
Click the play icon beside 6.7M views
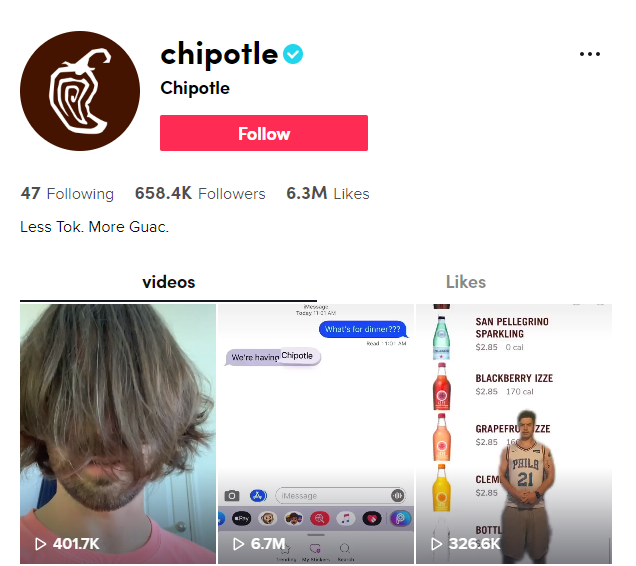pos(238,544)
